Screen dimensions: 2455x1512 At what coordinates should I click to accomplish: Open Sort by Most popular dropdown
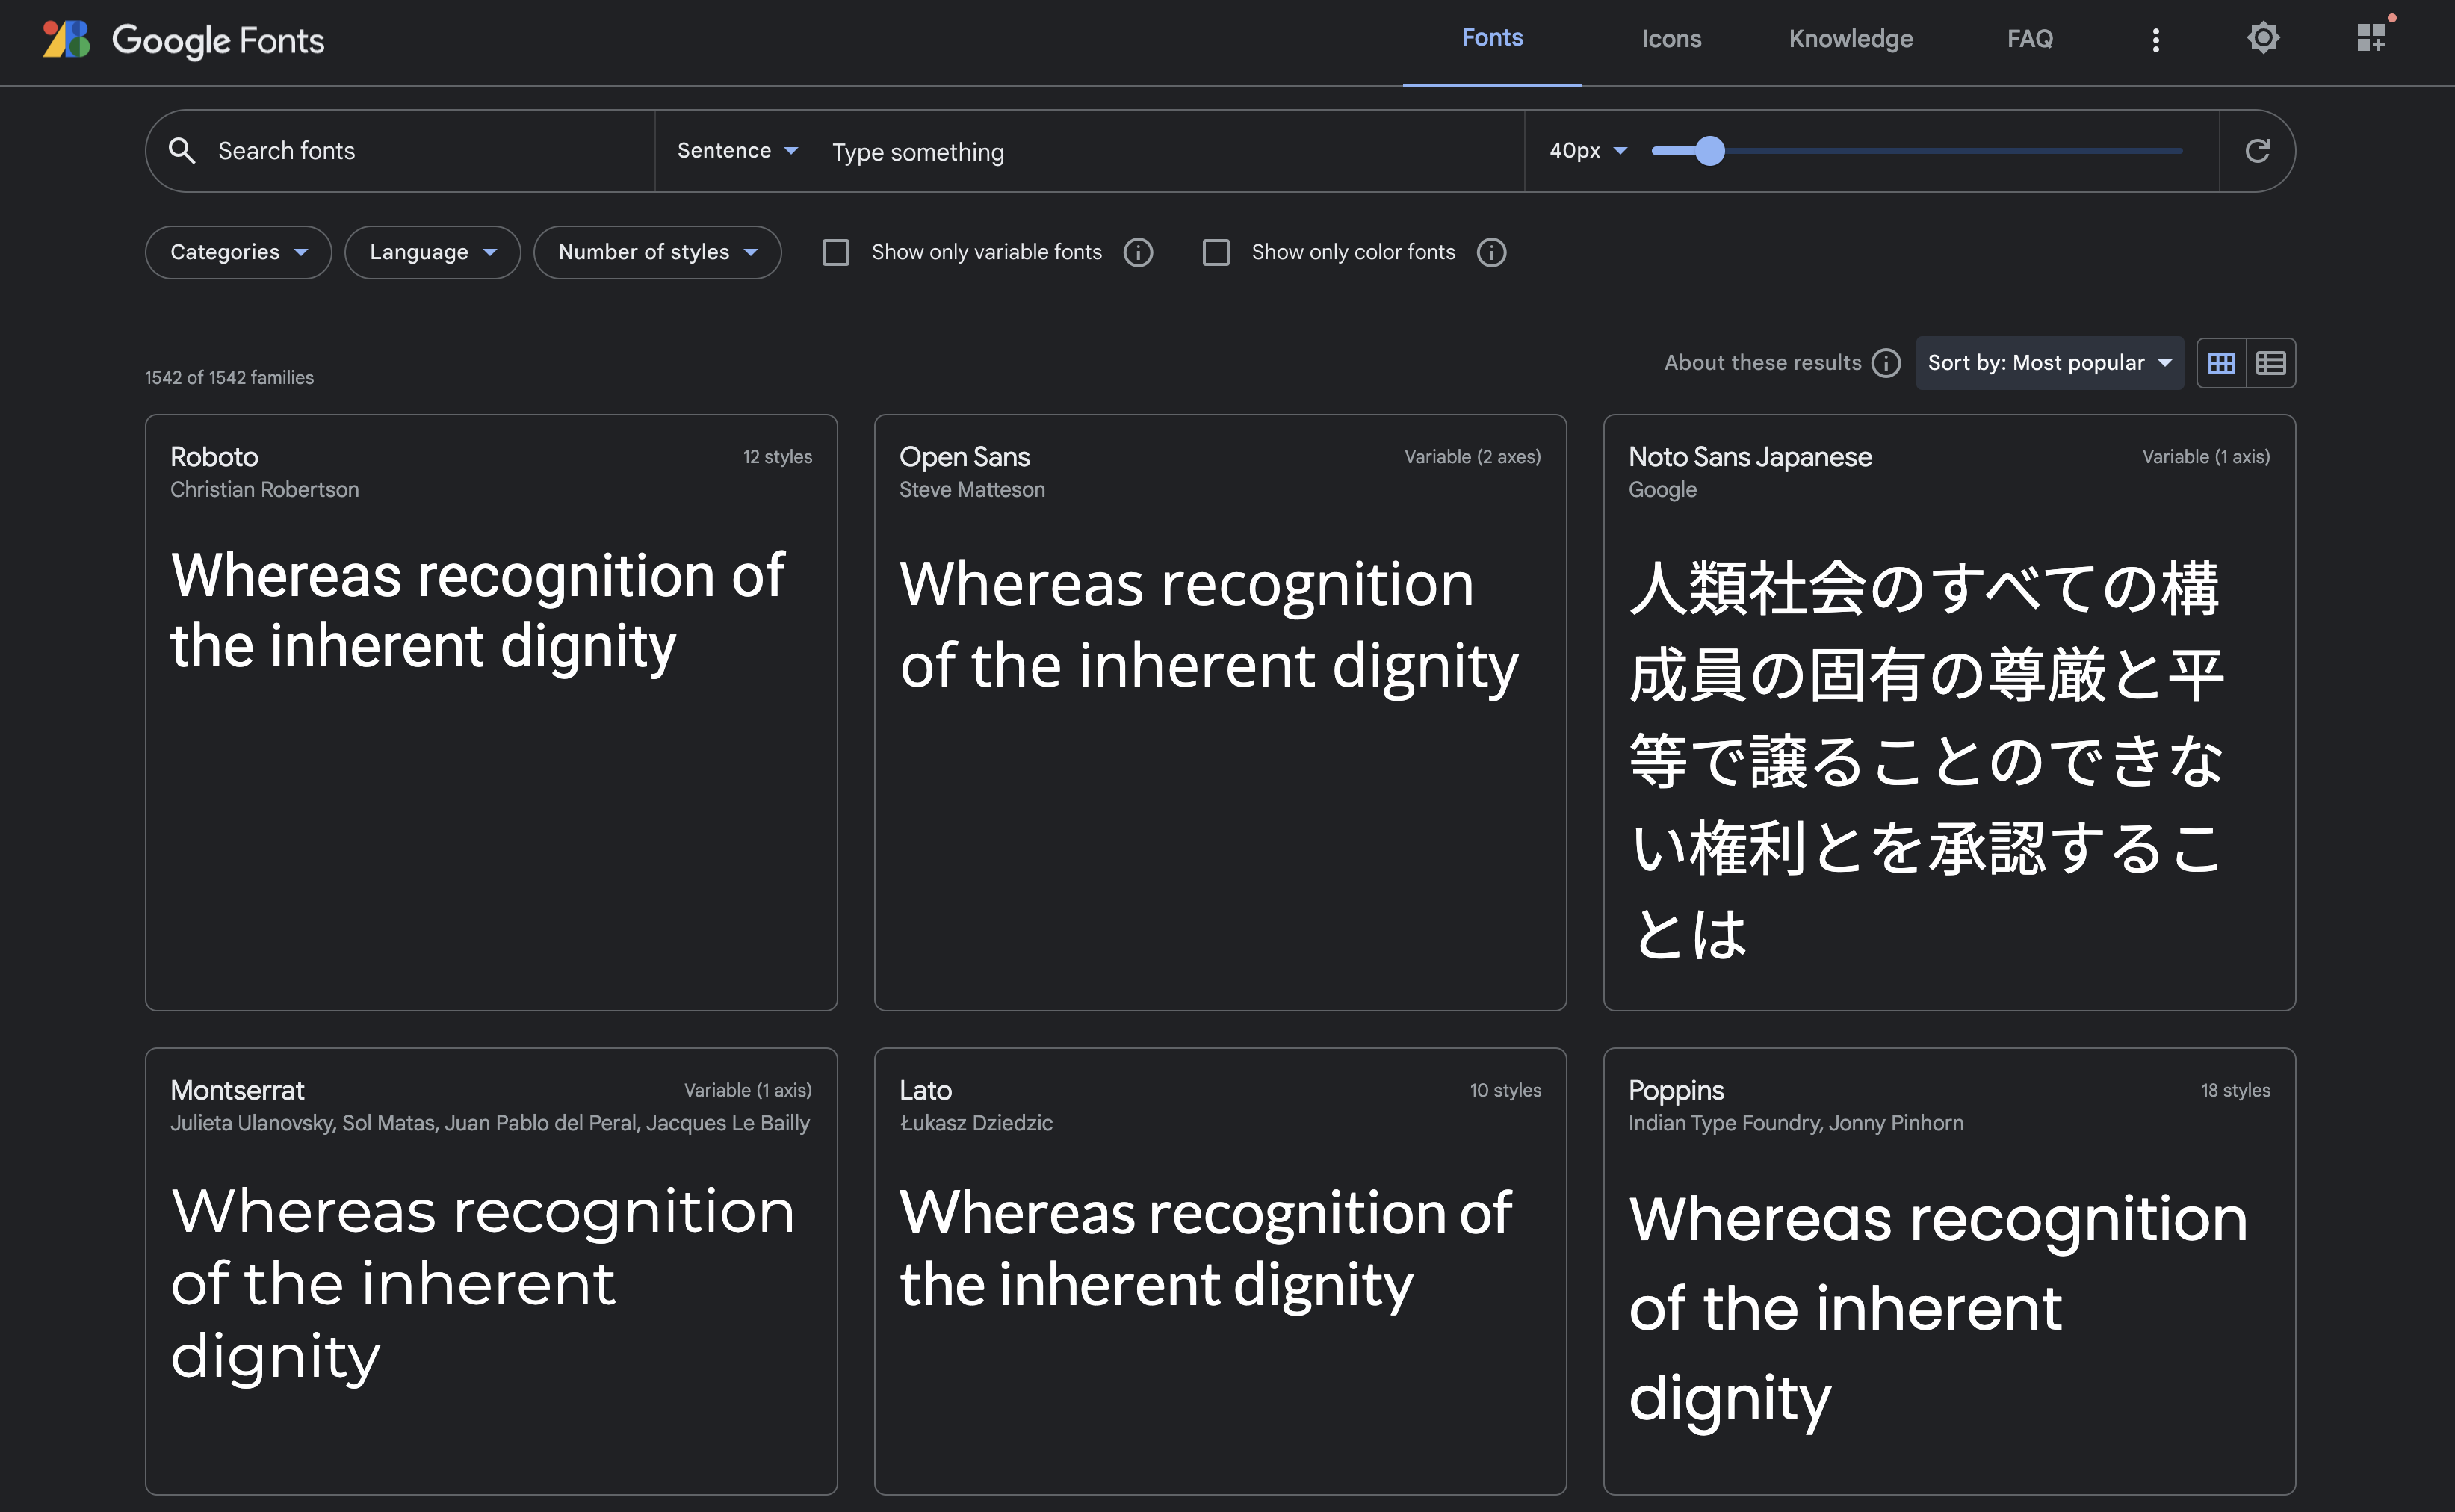click(2049, 363)
